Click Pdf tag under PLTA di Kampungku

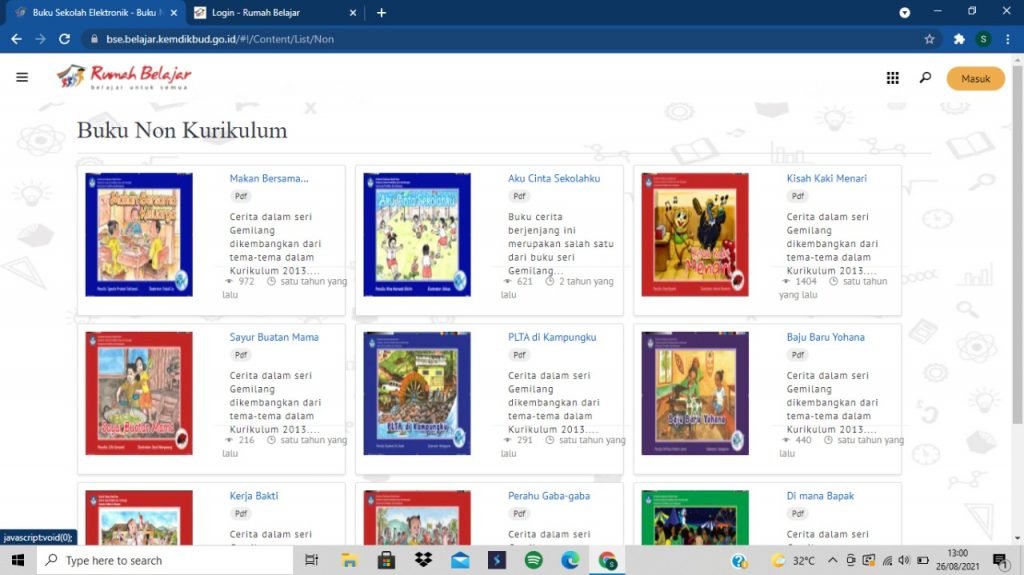pyautogui.click(x=519, y=355)
